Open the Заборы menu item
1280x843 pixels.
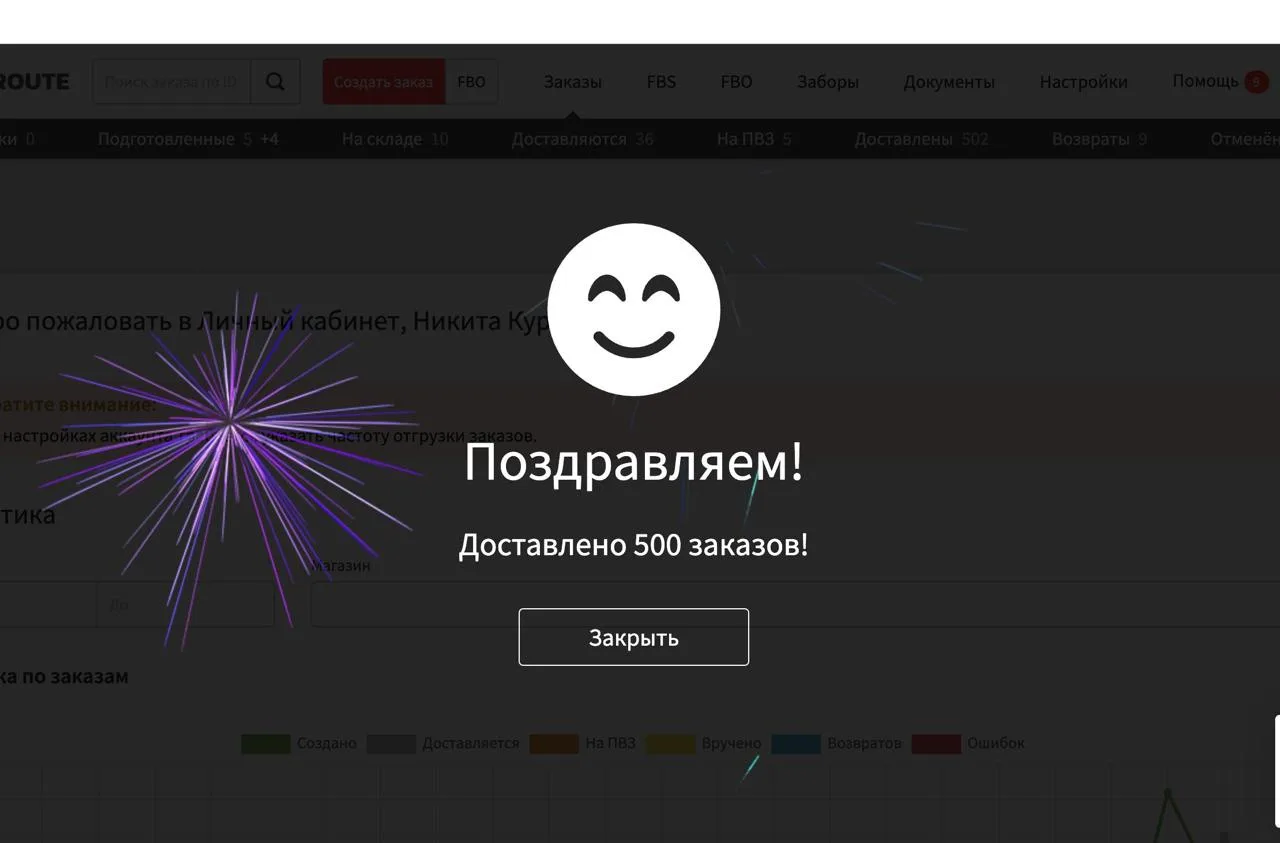pyautogui.click(x=828, y=82)
